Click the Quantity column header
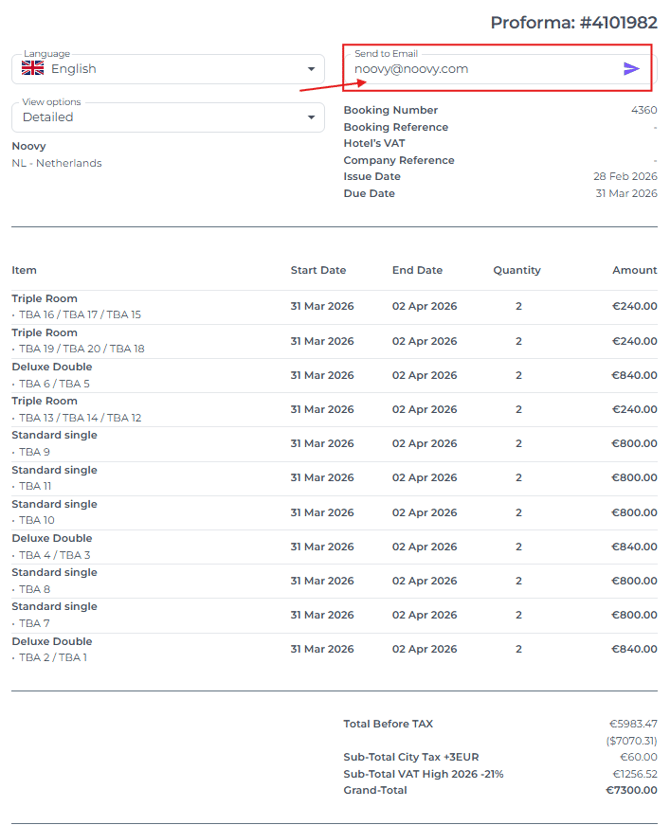670x825 pixels. (x=517, y=270)
